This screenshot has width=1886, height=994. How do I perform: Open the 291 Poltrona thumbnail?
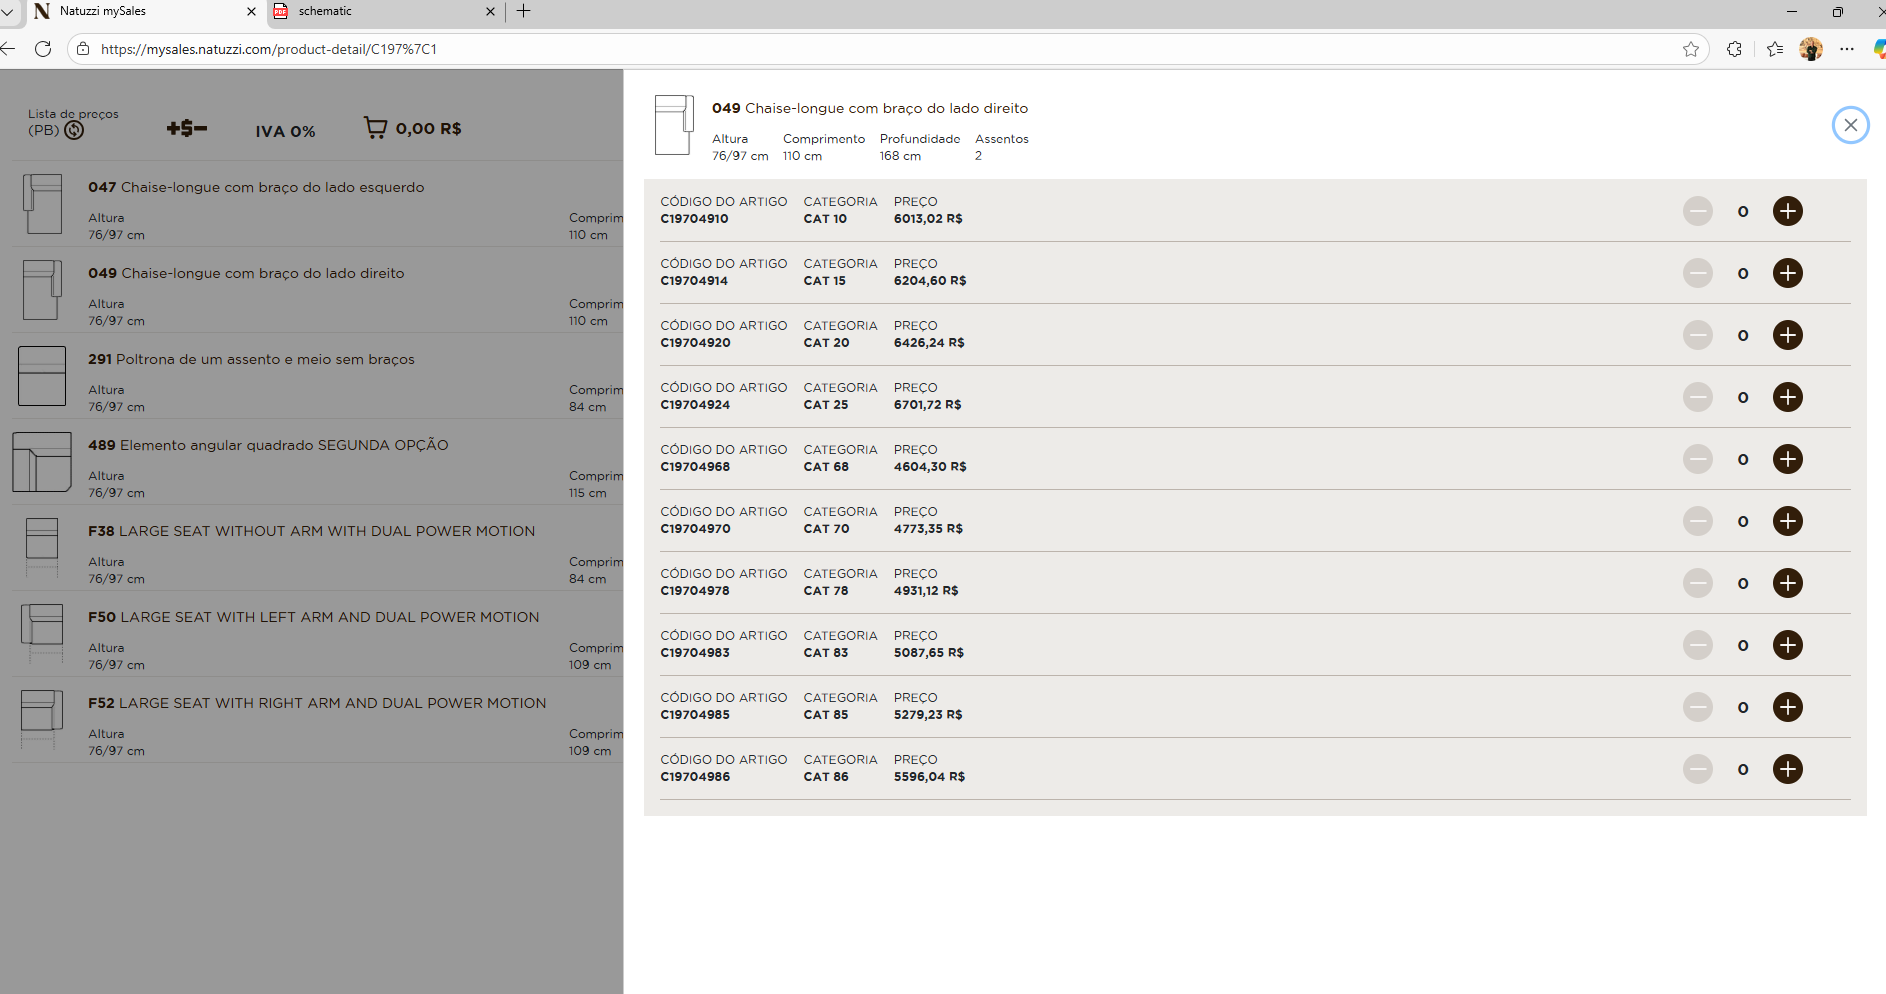(x=42, y=376)
